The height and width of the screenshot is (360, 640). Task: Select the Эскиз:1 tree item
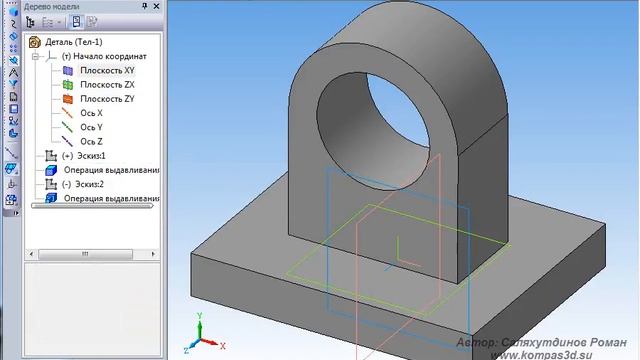coord(84,156)
